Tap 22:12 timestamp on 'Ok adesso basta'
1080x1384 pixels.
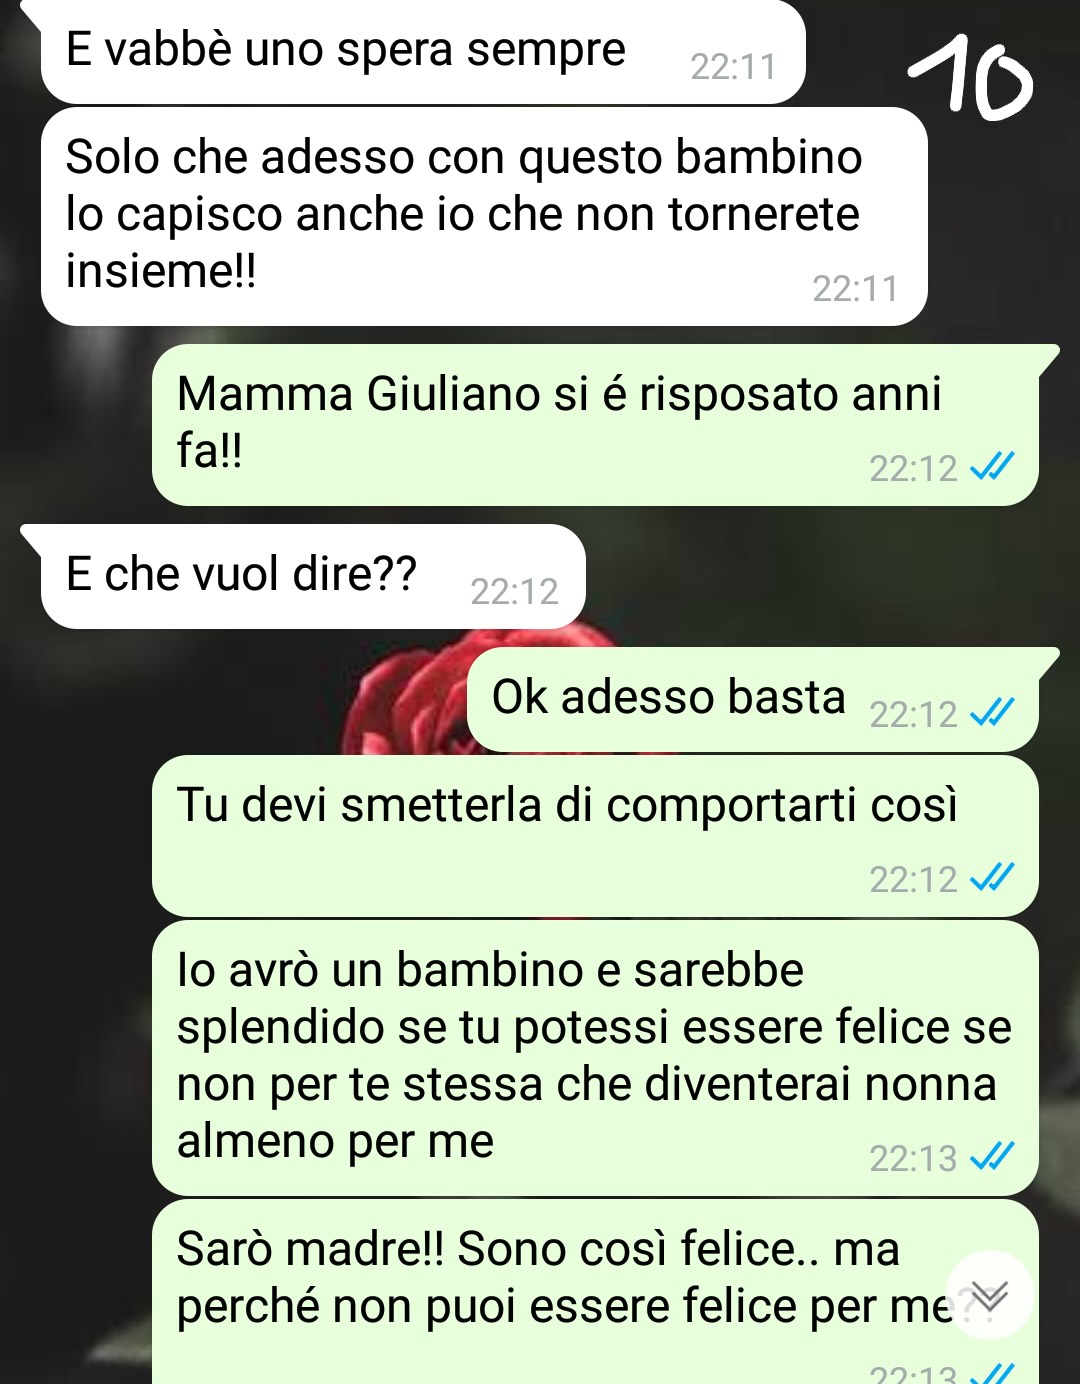point(913,714)
